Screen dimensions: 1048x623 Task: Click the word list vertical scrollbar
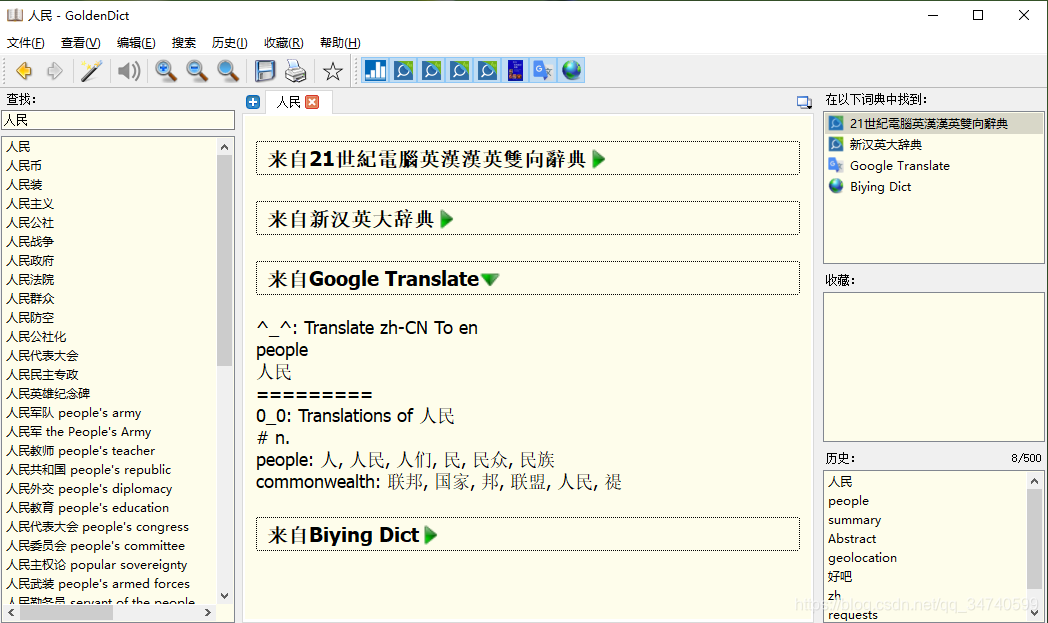225,261
